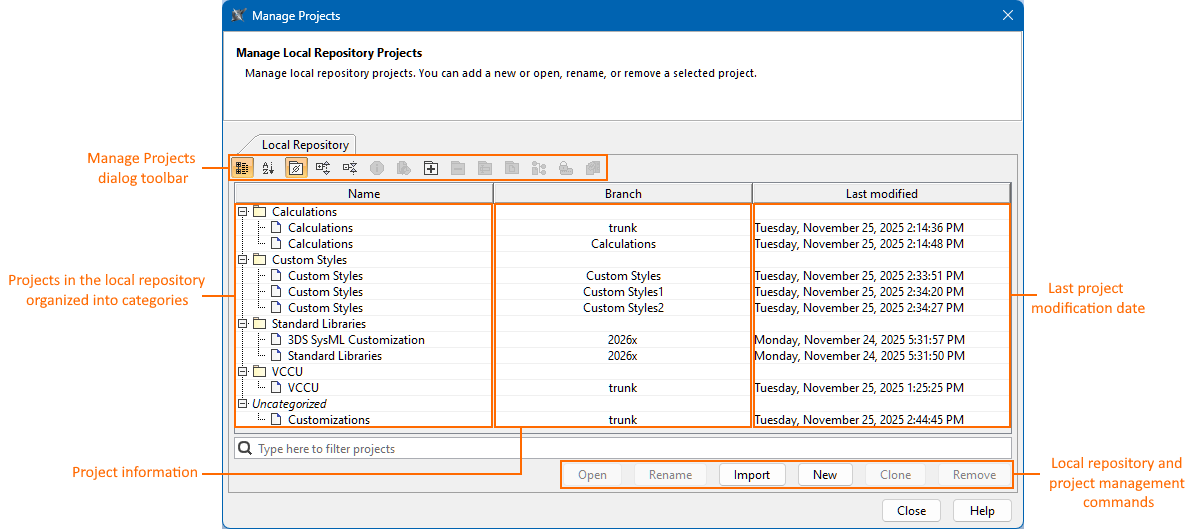This screenshot has height=529, width=1199.
Task: Sort projects by the Branch column header
Action: tap(622, 194)
